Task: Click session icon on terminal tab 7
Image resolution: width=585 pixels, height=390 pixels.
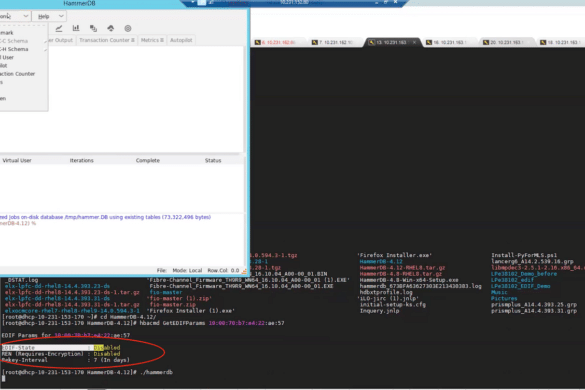Action: (315, 43)
